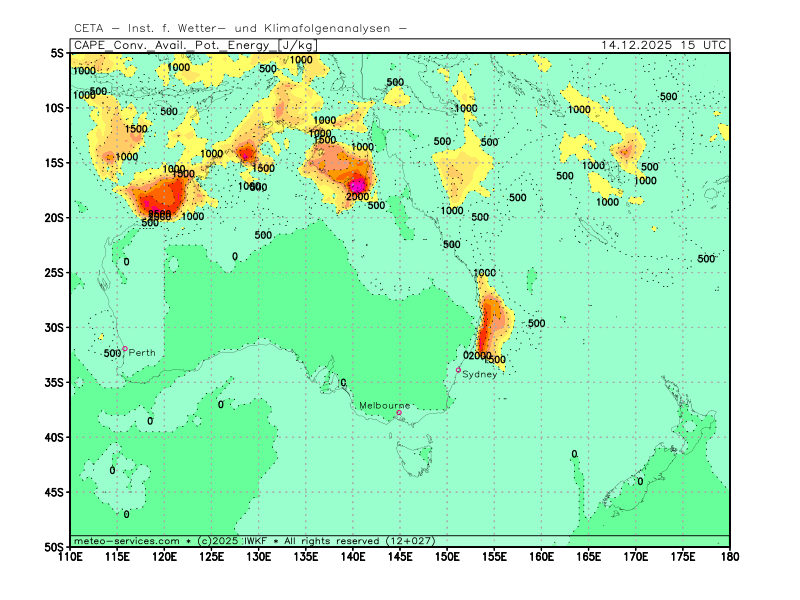Select the Sydney city name label

480,374
